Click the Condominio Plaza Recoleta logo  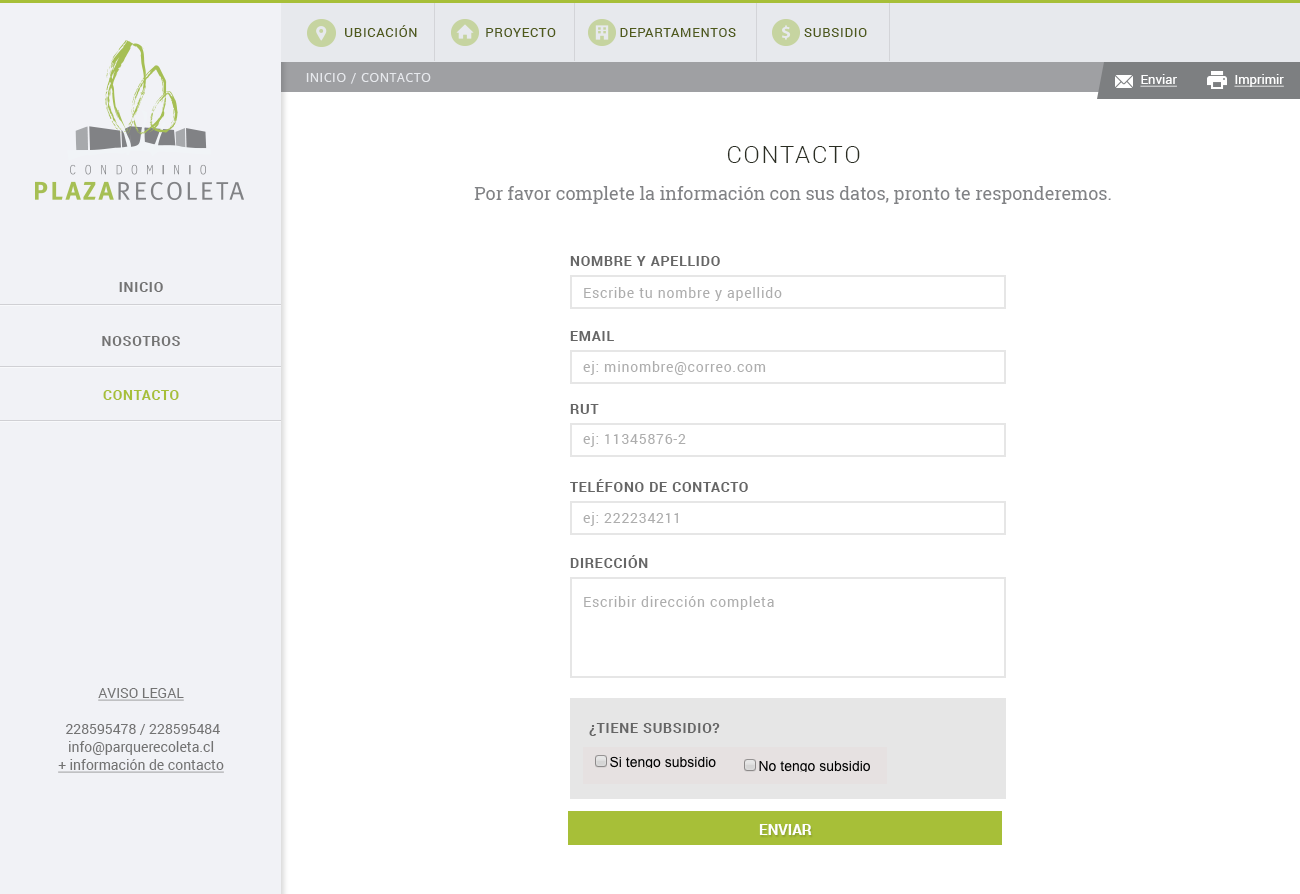[x=140, y=121]
